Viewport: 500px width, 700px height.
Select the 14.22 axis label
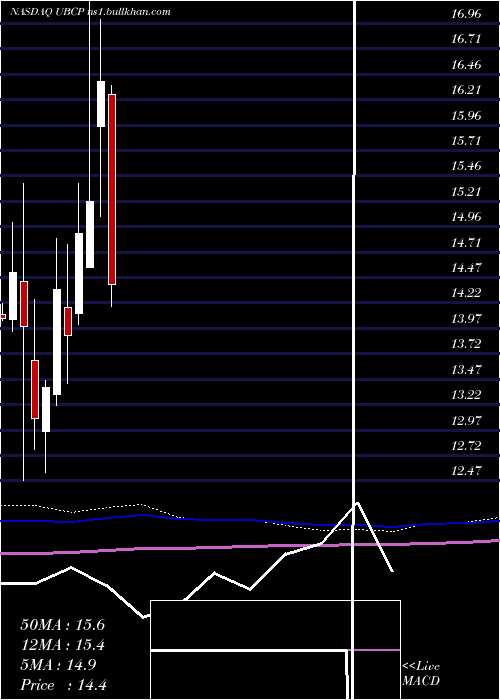[466, 293]
